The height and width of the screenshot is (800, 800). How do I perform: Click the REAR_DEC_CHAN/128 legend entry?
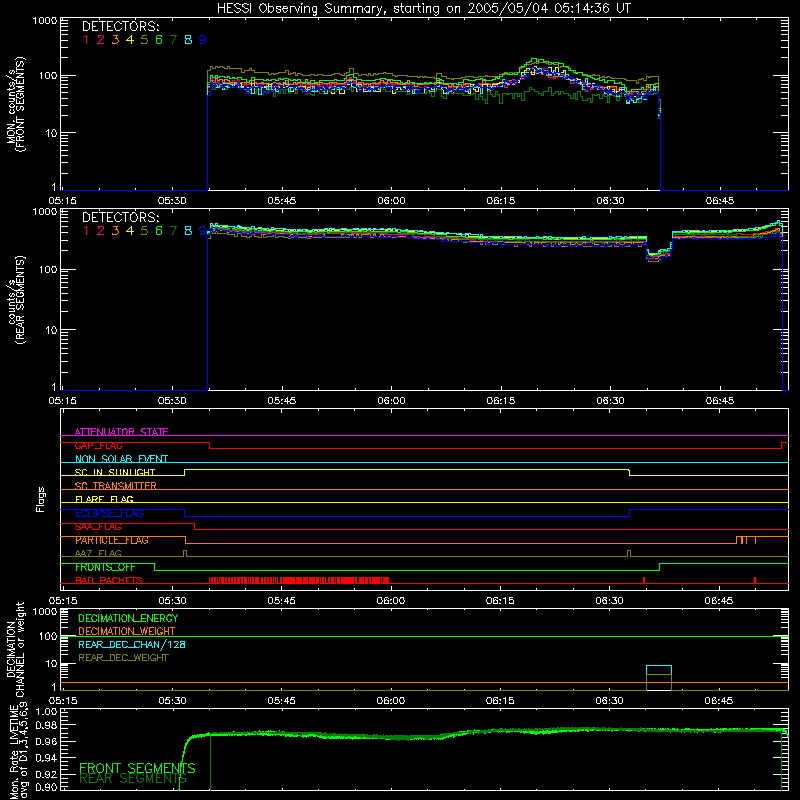132,644
